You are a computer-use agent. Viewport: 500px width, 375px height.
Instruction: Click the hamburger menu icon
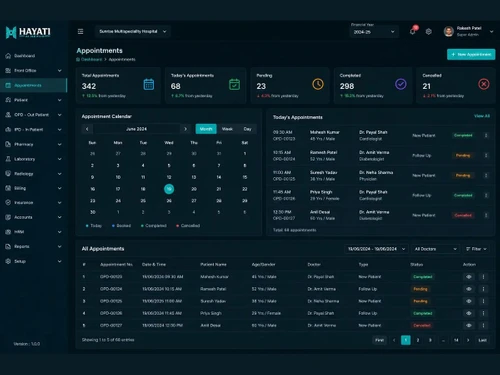80,31
